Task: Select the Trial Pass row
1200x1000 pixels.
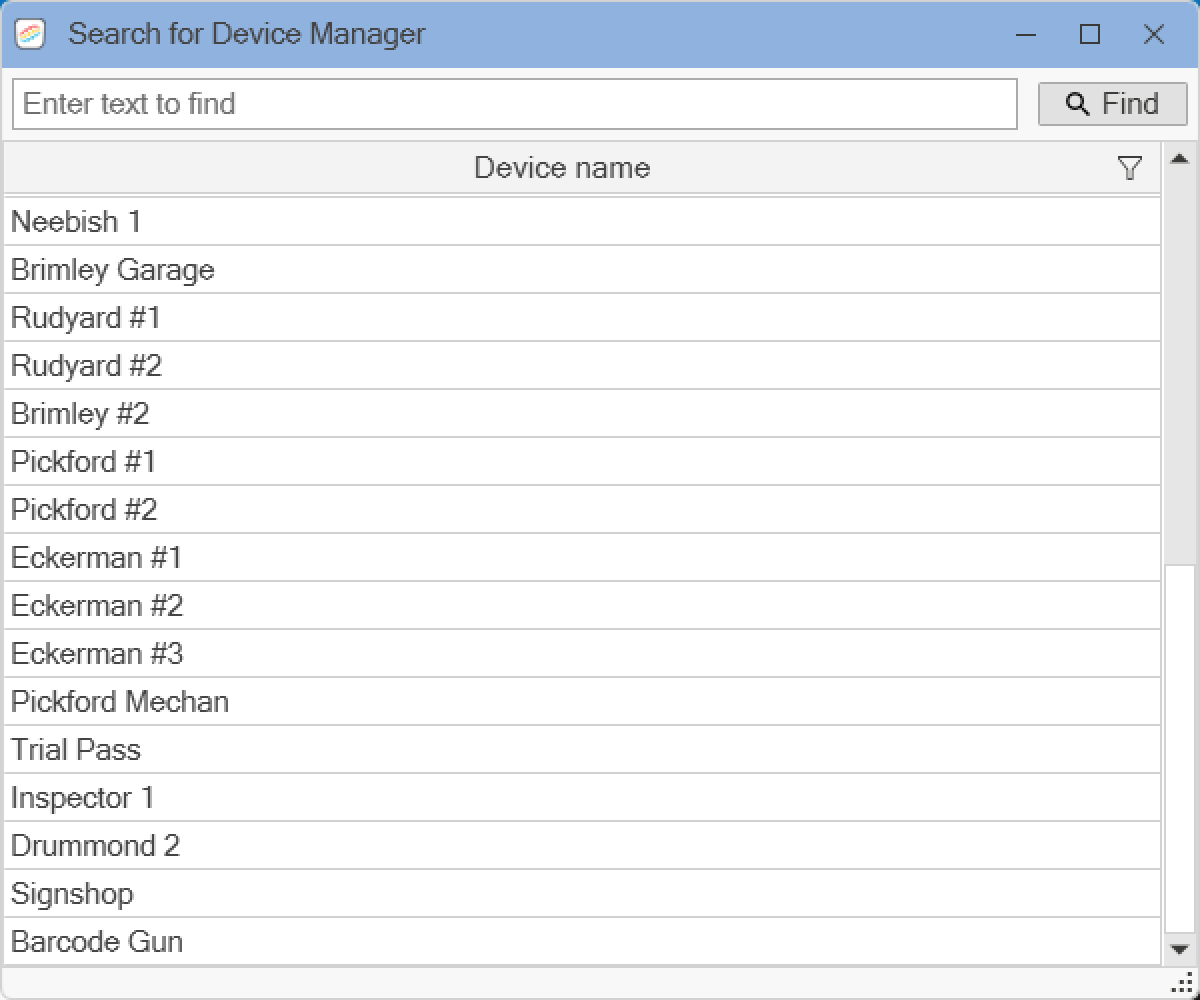Action: point(582,750)
